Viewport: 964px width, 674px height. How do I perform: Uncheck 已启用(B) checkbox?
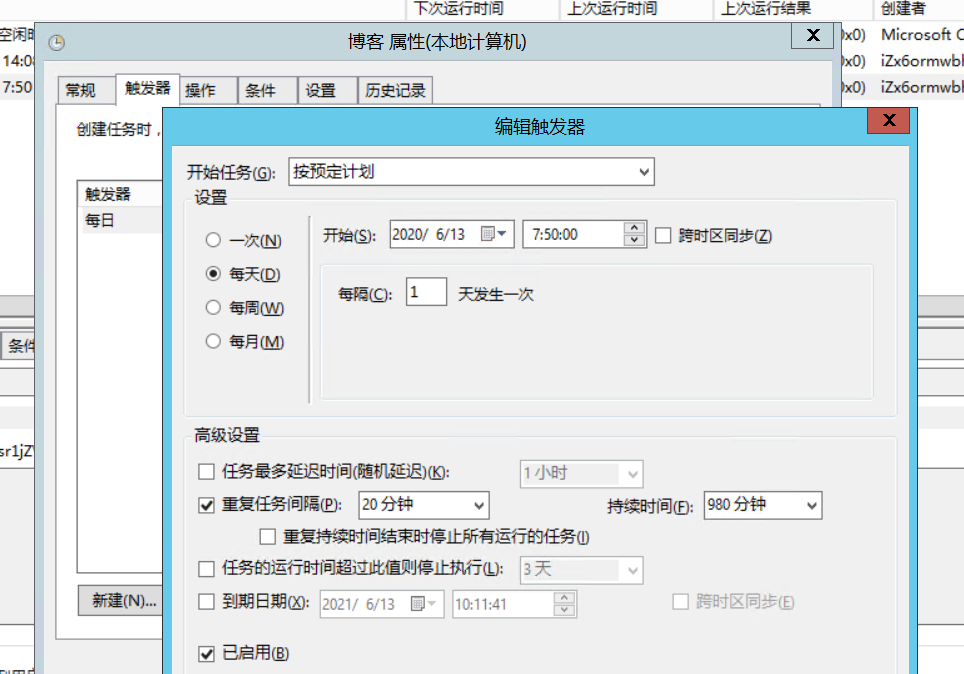(207, 653)
